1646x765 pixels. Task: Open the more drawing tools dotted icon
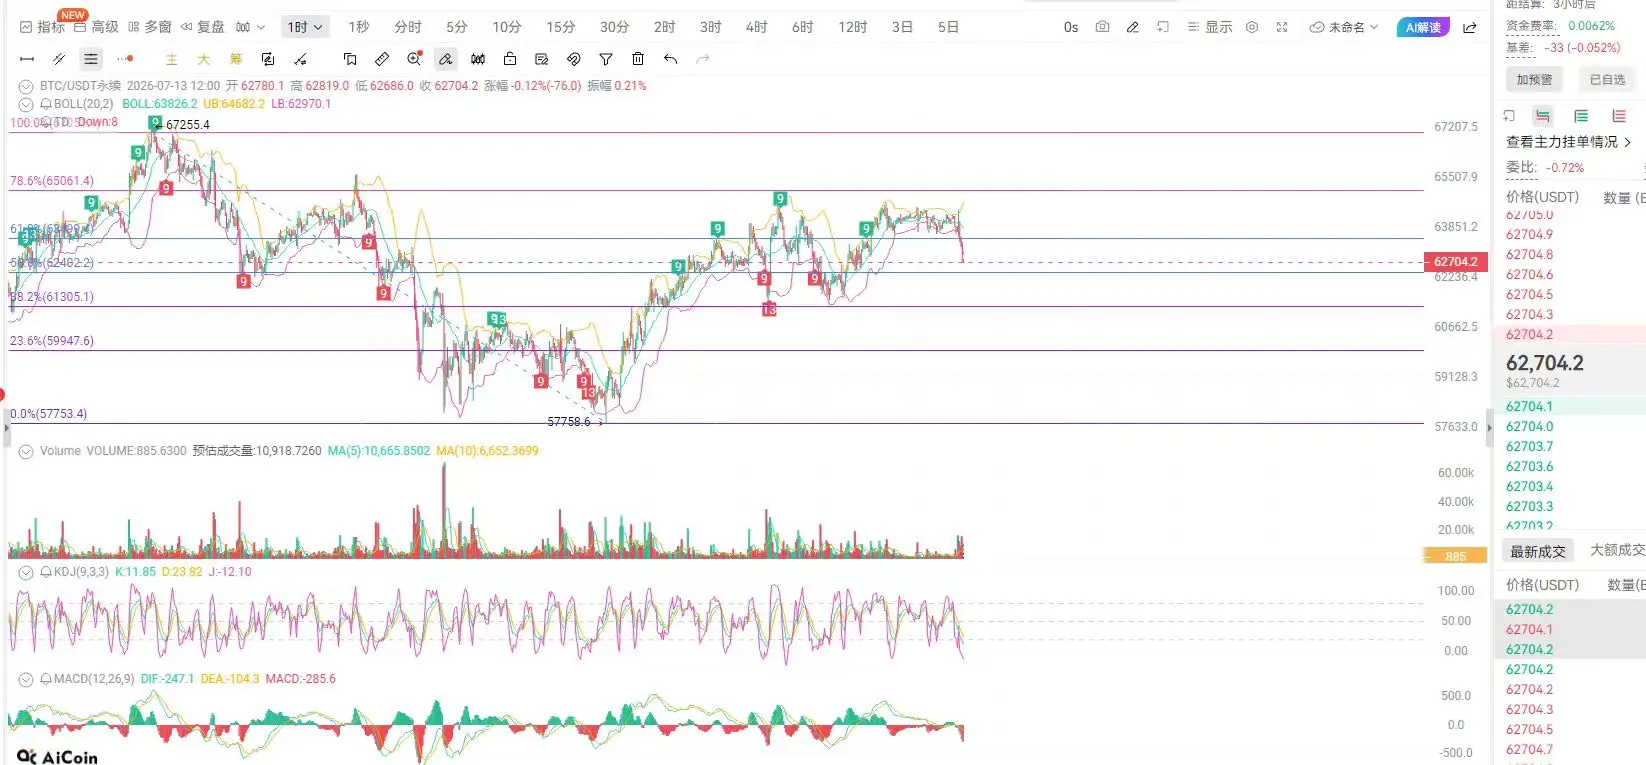[x=125, y=59]
